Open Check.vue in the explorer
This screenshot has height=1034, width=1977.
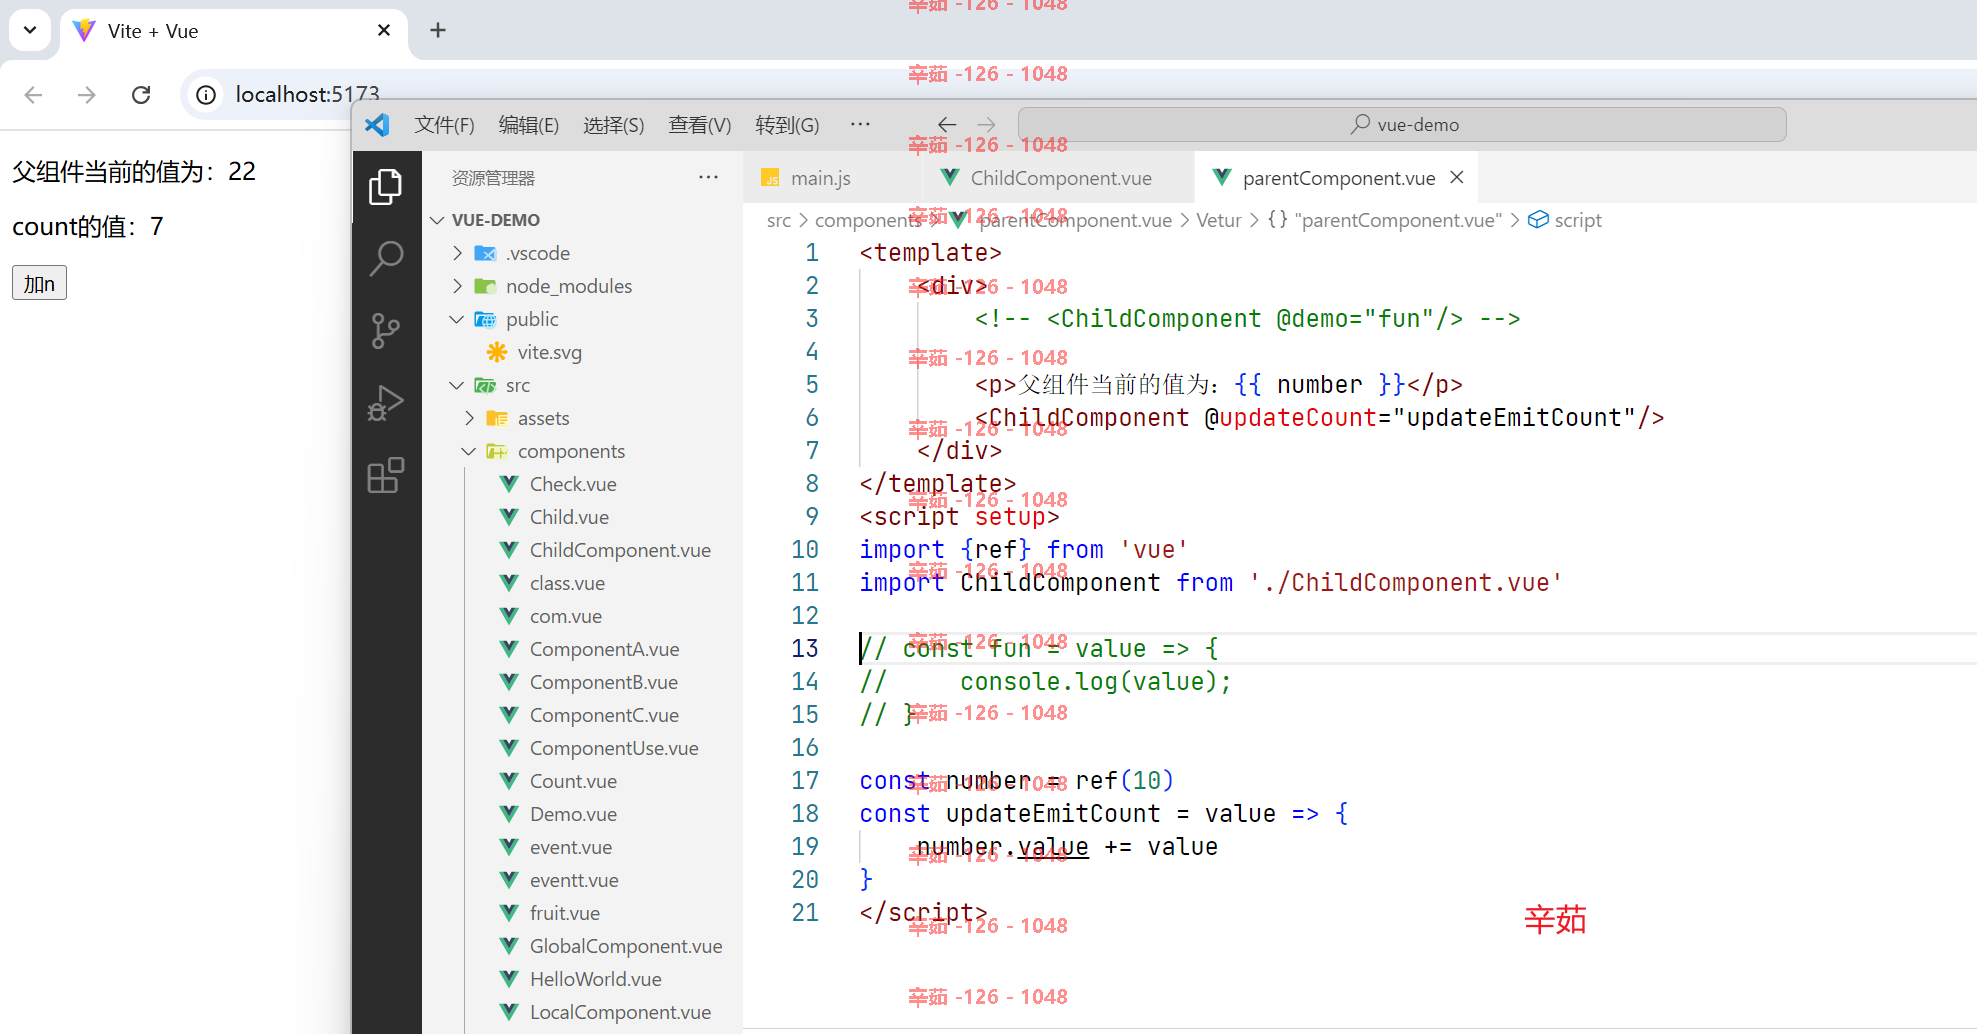point(583,484)
